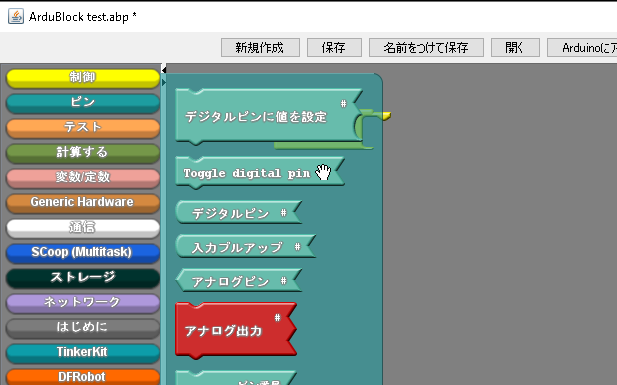Viewport: 617px width, 385px height.
Task: Click the 新規作成 (New) button
Action: (x=260, y=48)
